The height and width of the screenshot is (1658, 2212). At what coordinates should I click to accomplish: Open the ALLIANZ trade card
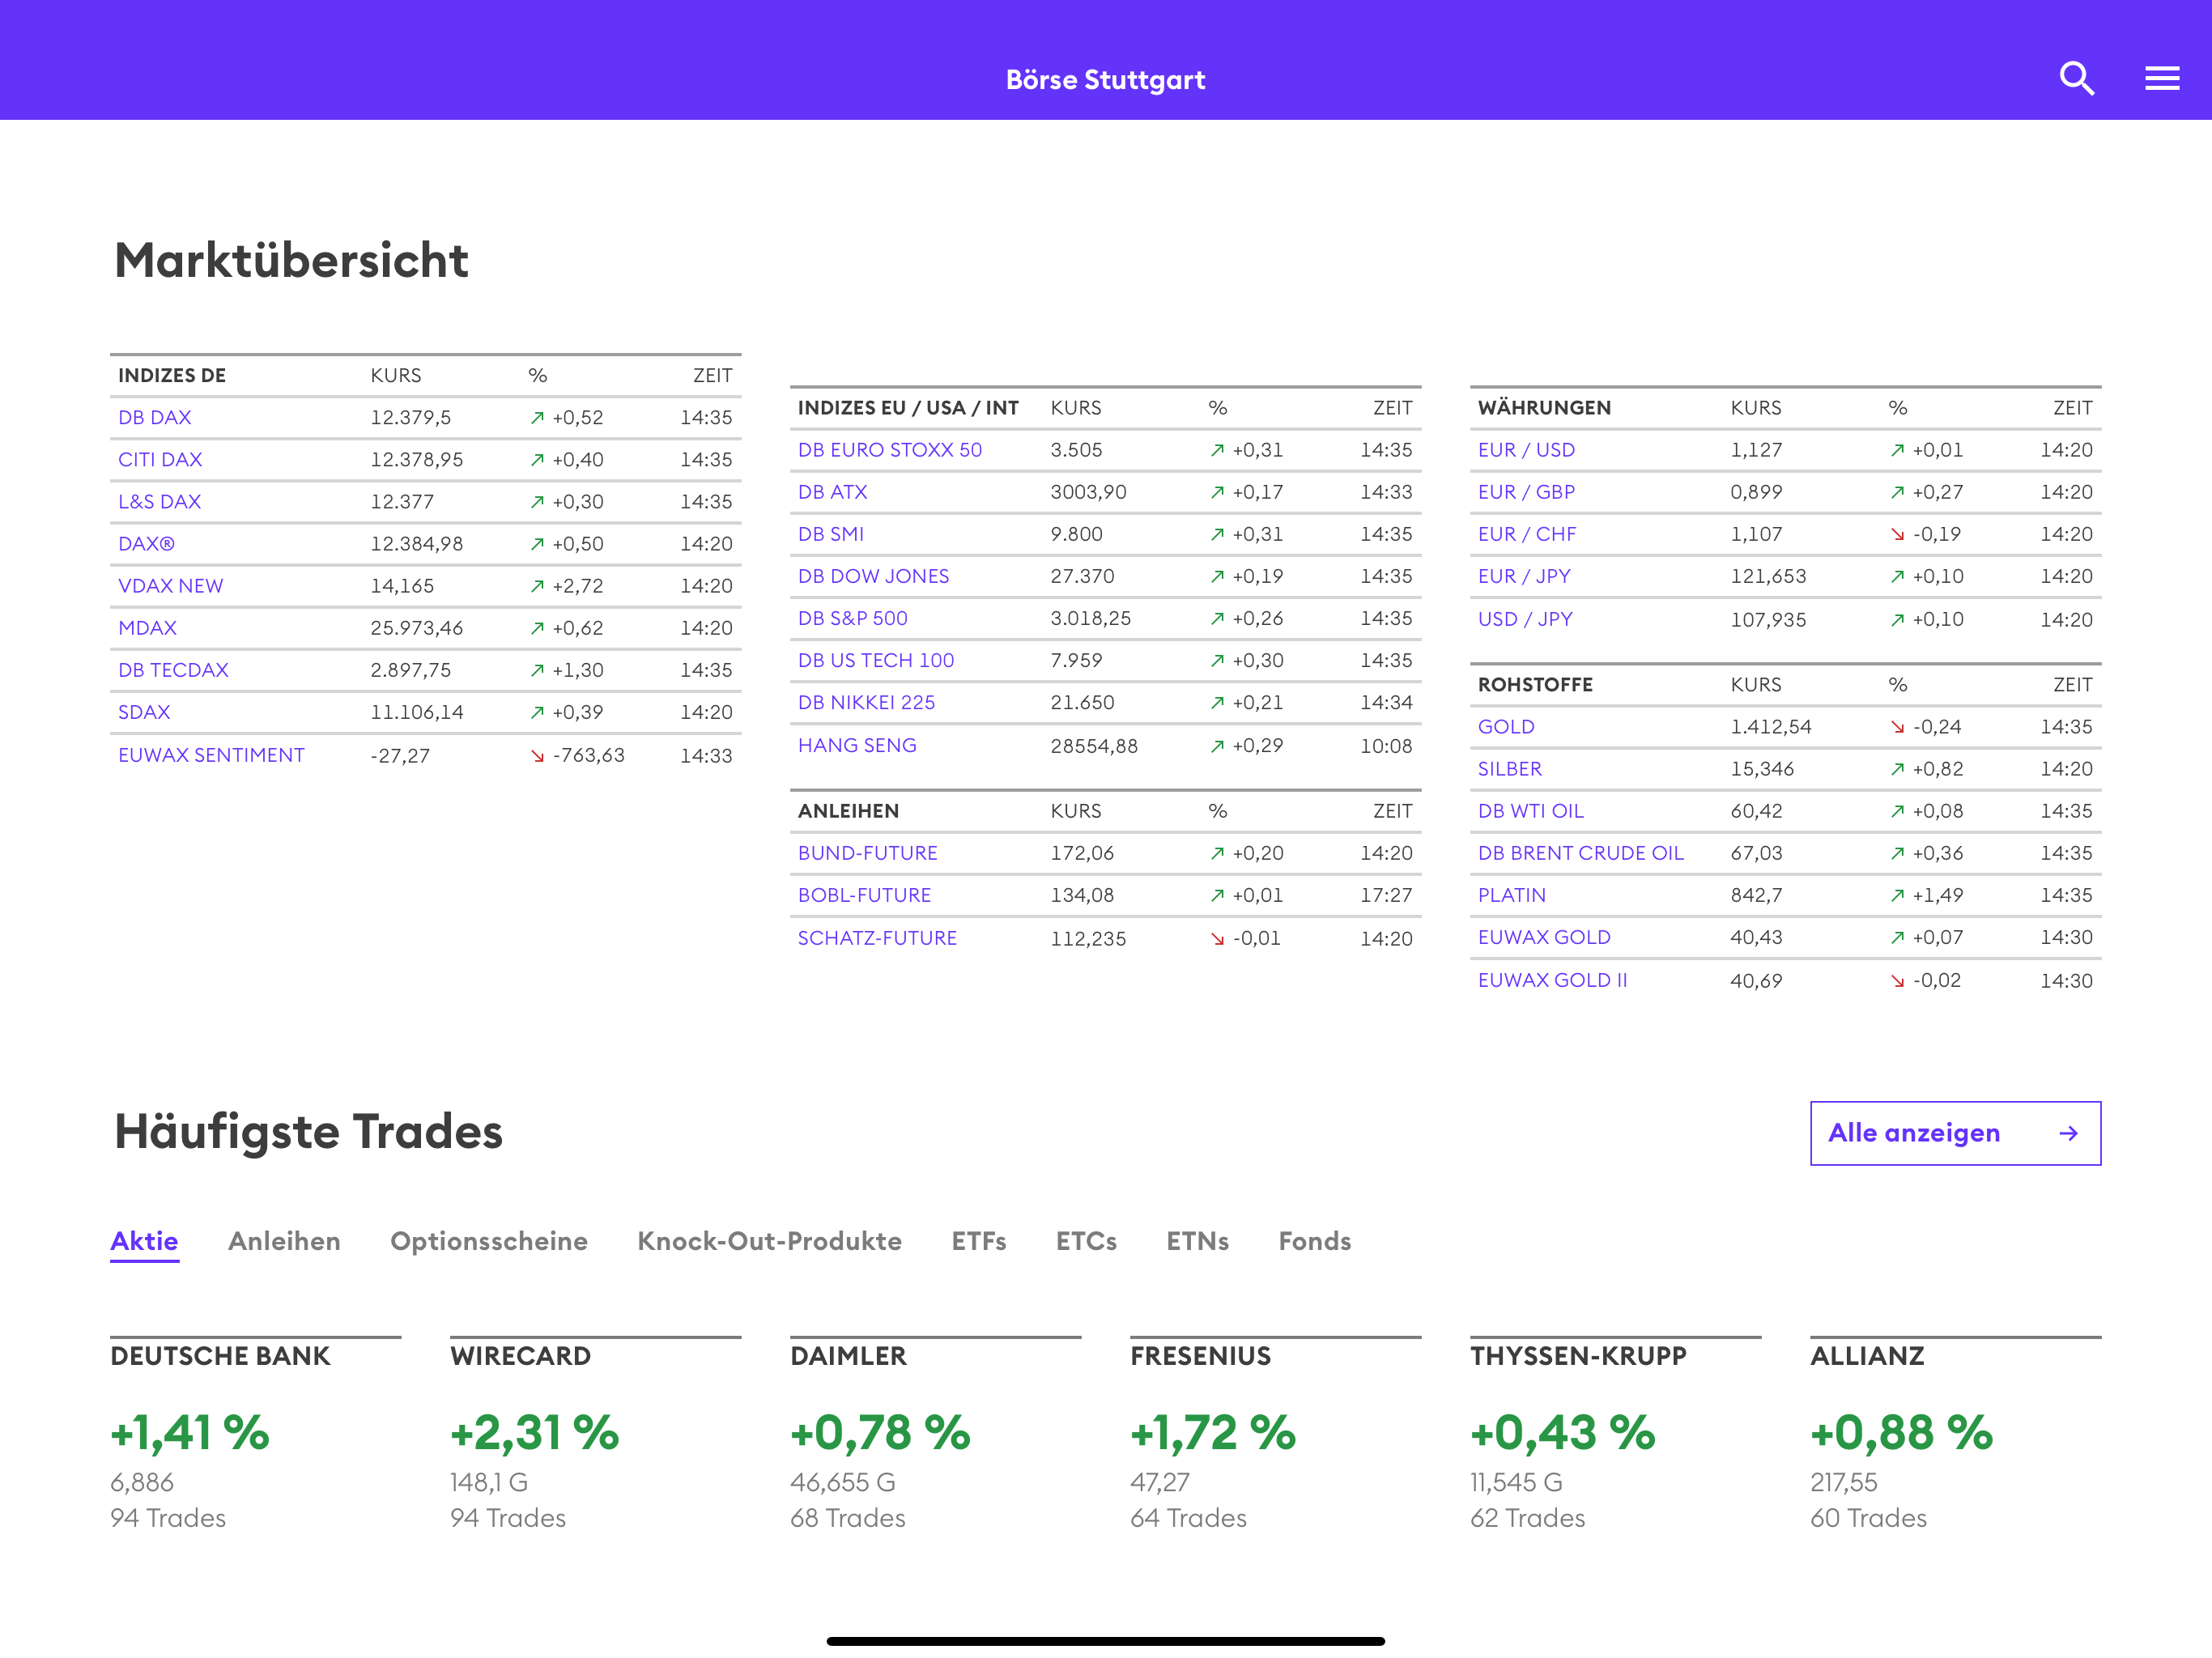coord(1955,1433)
